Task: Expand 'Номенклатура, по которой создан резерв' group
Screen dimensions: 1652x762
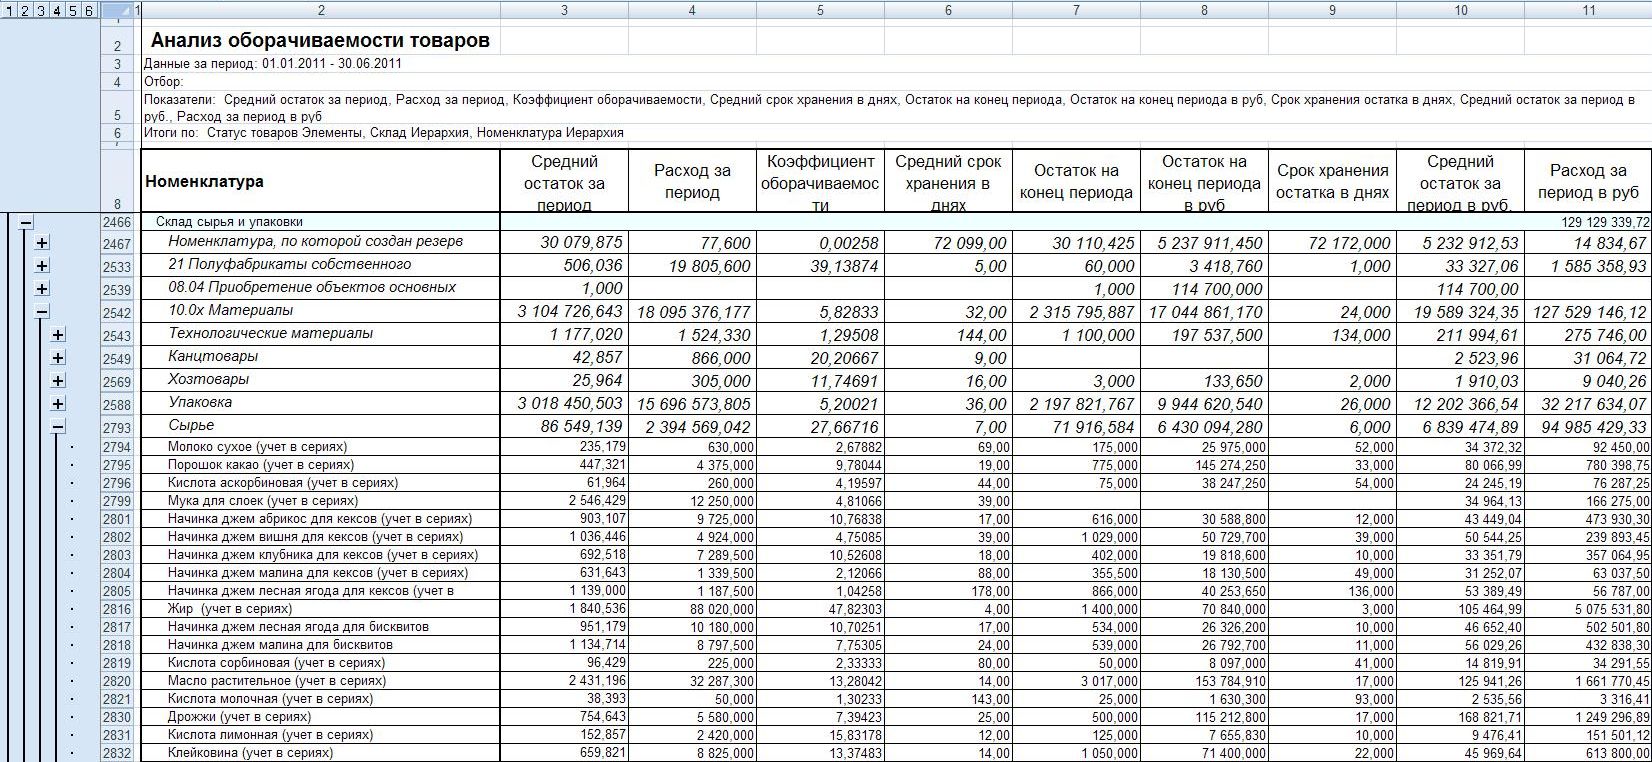Action: (42, 243)
